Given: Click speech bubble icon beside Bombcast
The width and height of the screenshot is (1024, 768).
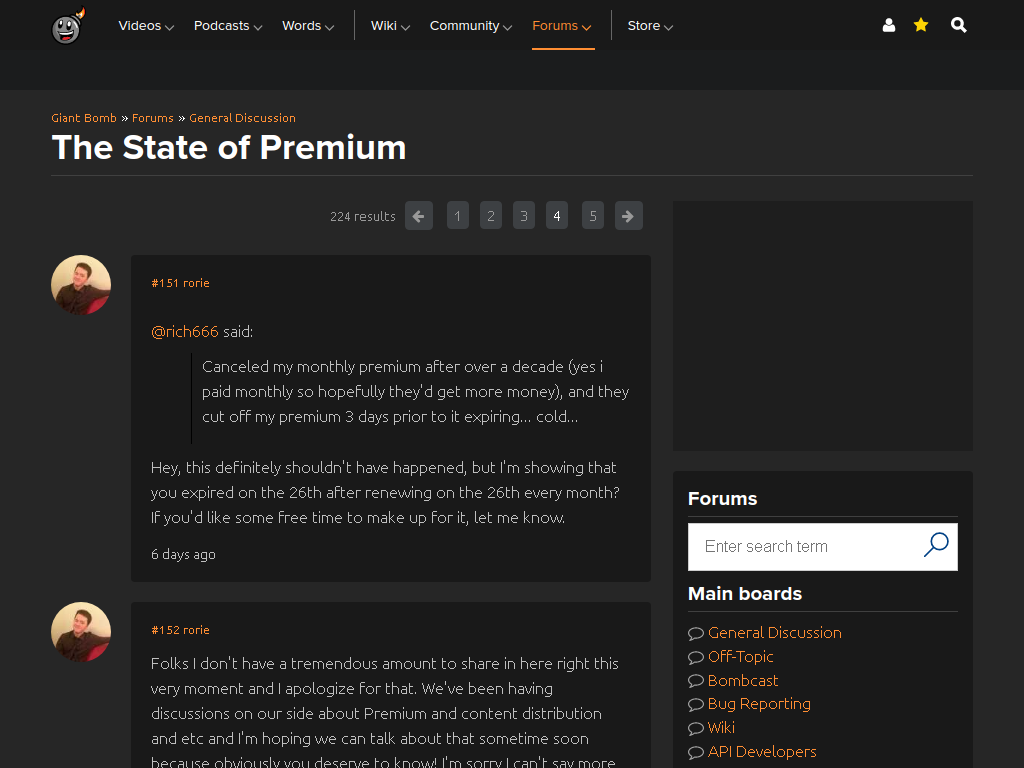Looking at the screenshot, I should 696,681.
